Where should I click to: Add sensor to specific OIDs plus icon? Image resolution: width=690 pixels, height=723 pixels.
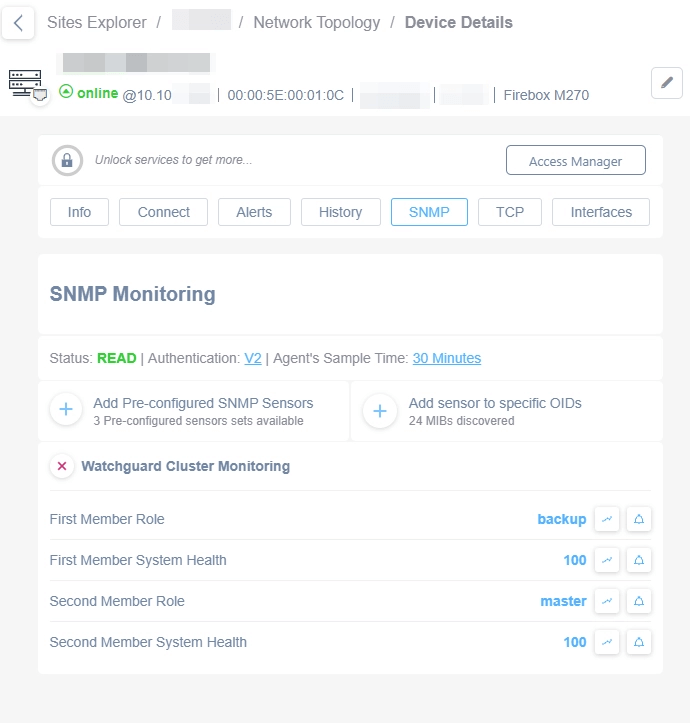(x=380, y=411)
